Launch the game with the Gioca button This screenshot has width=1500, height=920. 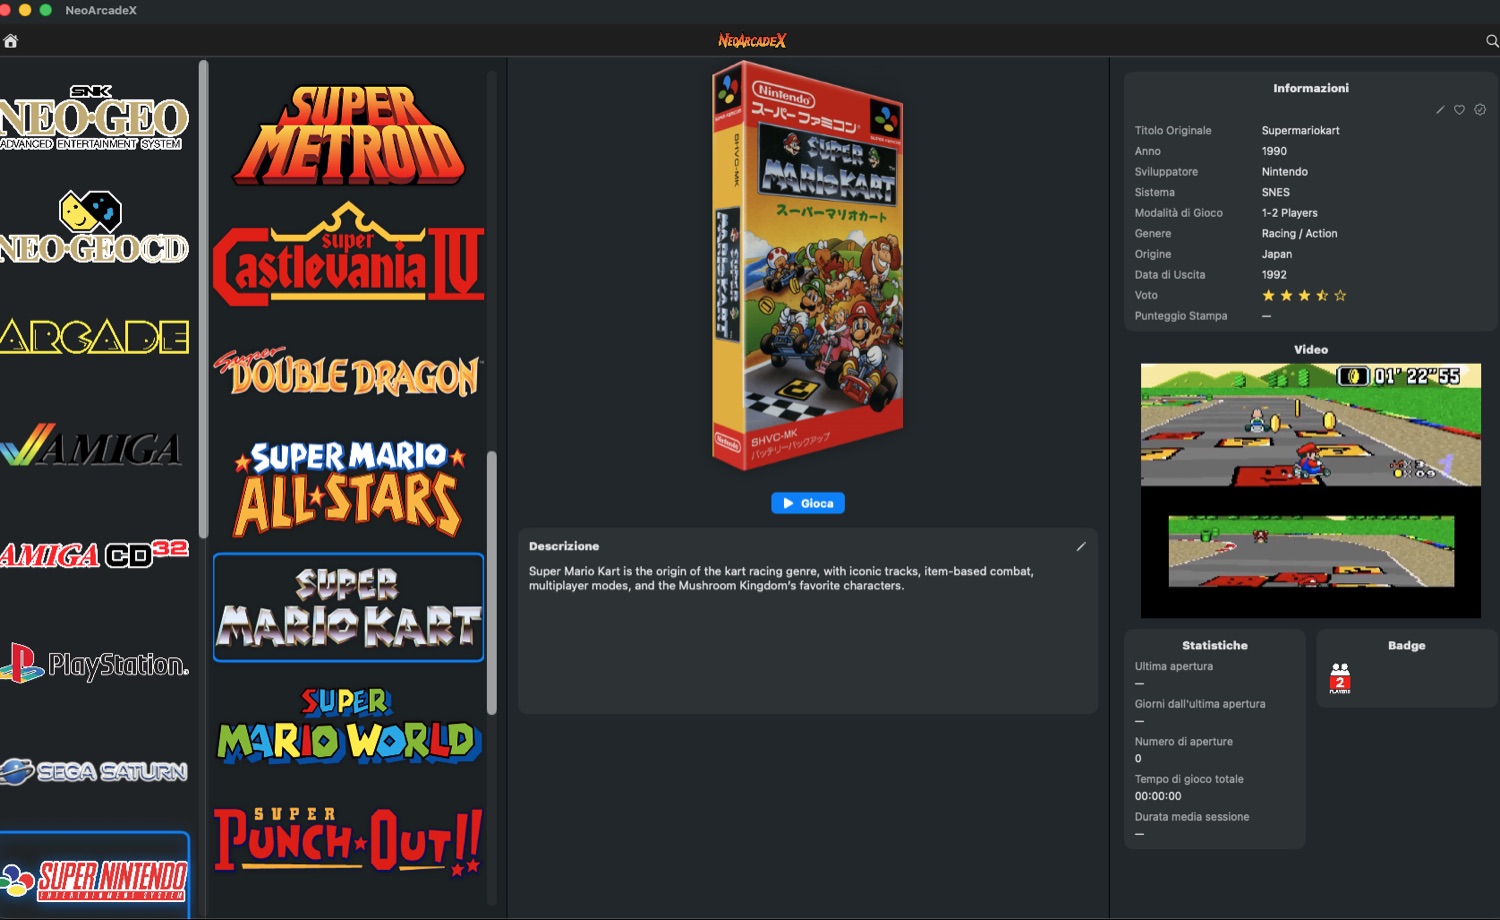tap(808, 503)
